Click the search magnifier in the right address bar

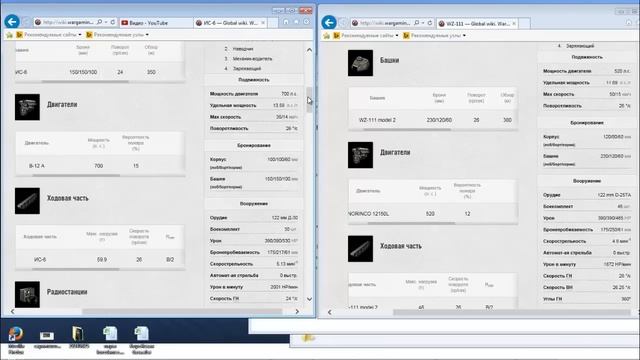[x=416, y=23]
